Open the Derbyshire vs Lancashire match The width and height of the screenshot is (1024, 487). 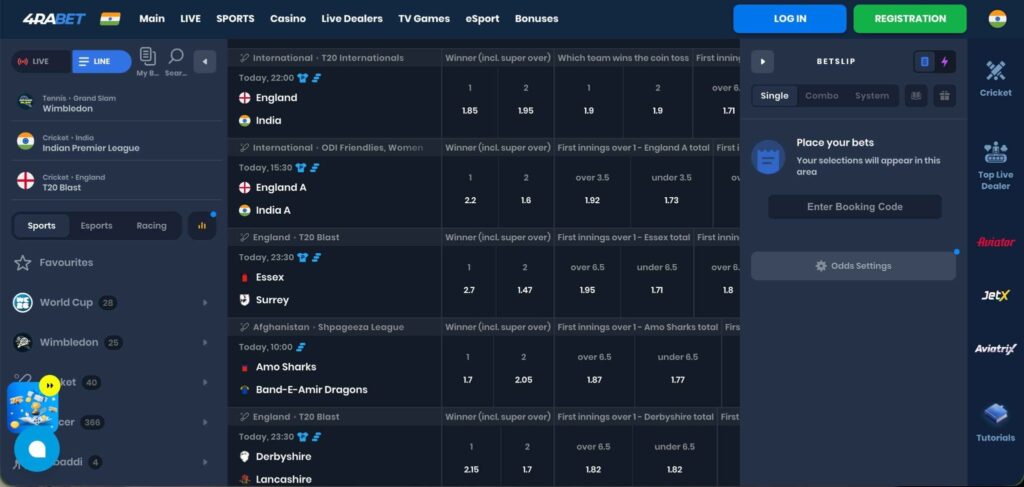[x=334, y=456]
